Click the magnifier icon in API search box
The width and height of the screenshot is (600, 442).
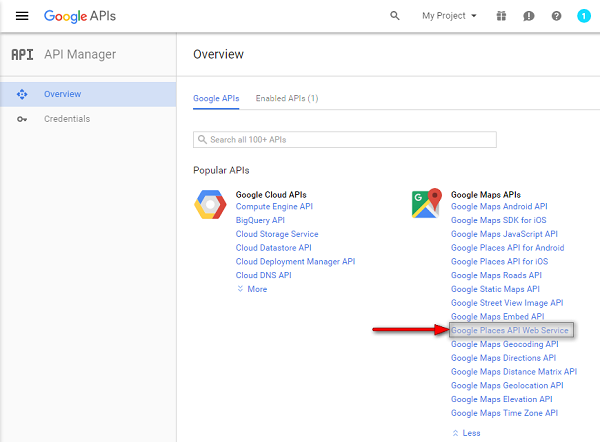pyautogui.click(x=202, y=140)
